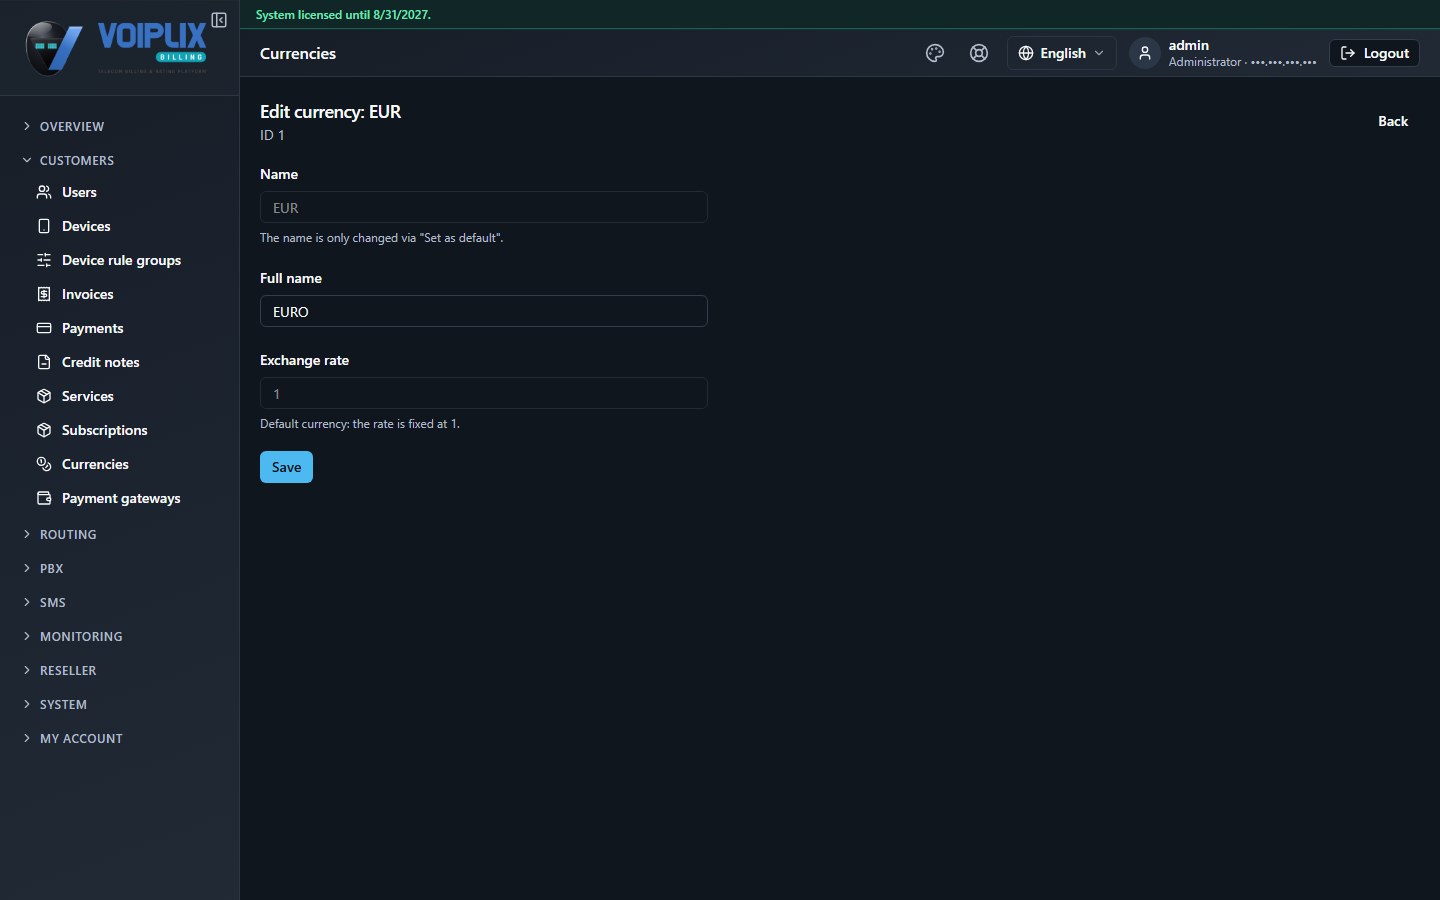The image size is (1440, 900).
Task: Click the Invoices sidebar icon
Action: [44, 294]
